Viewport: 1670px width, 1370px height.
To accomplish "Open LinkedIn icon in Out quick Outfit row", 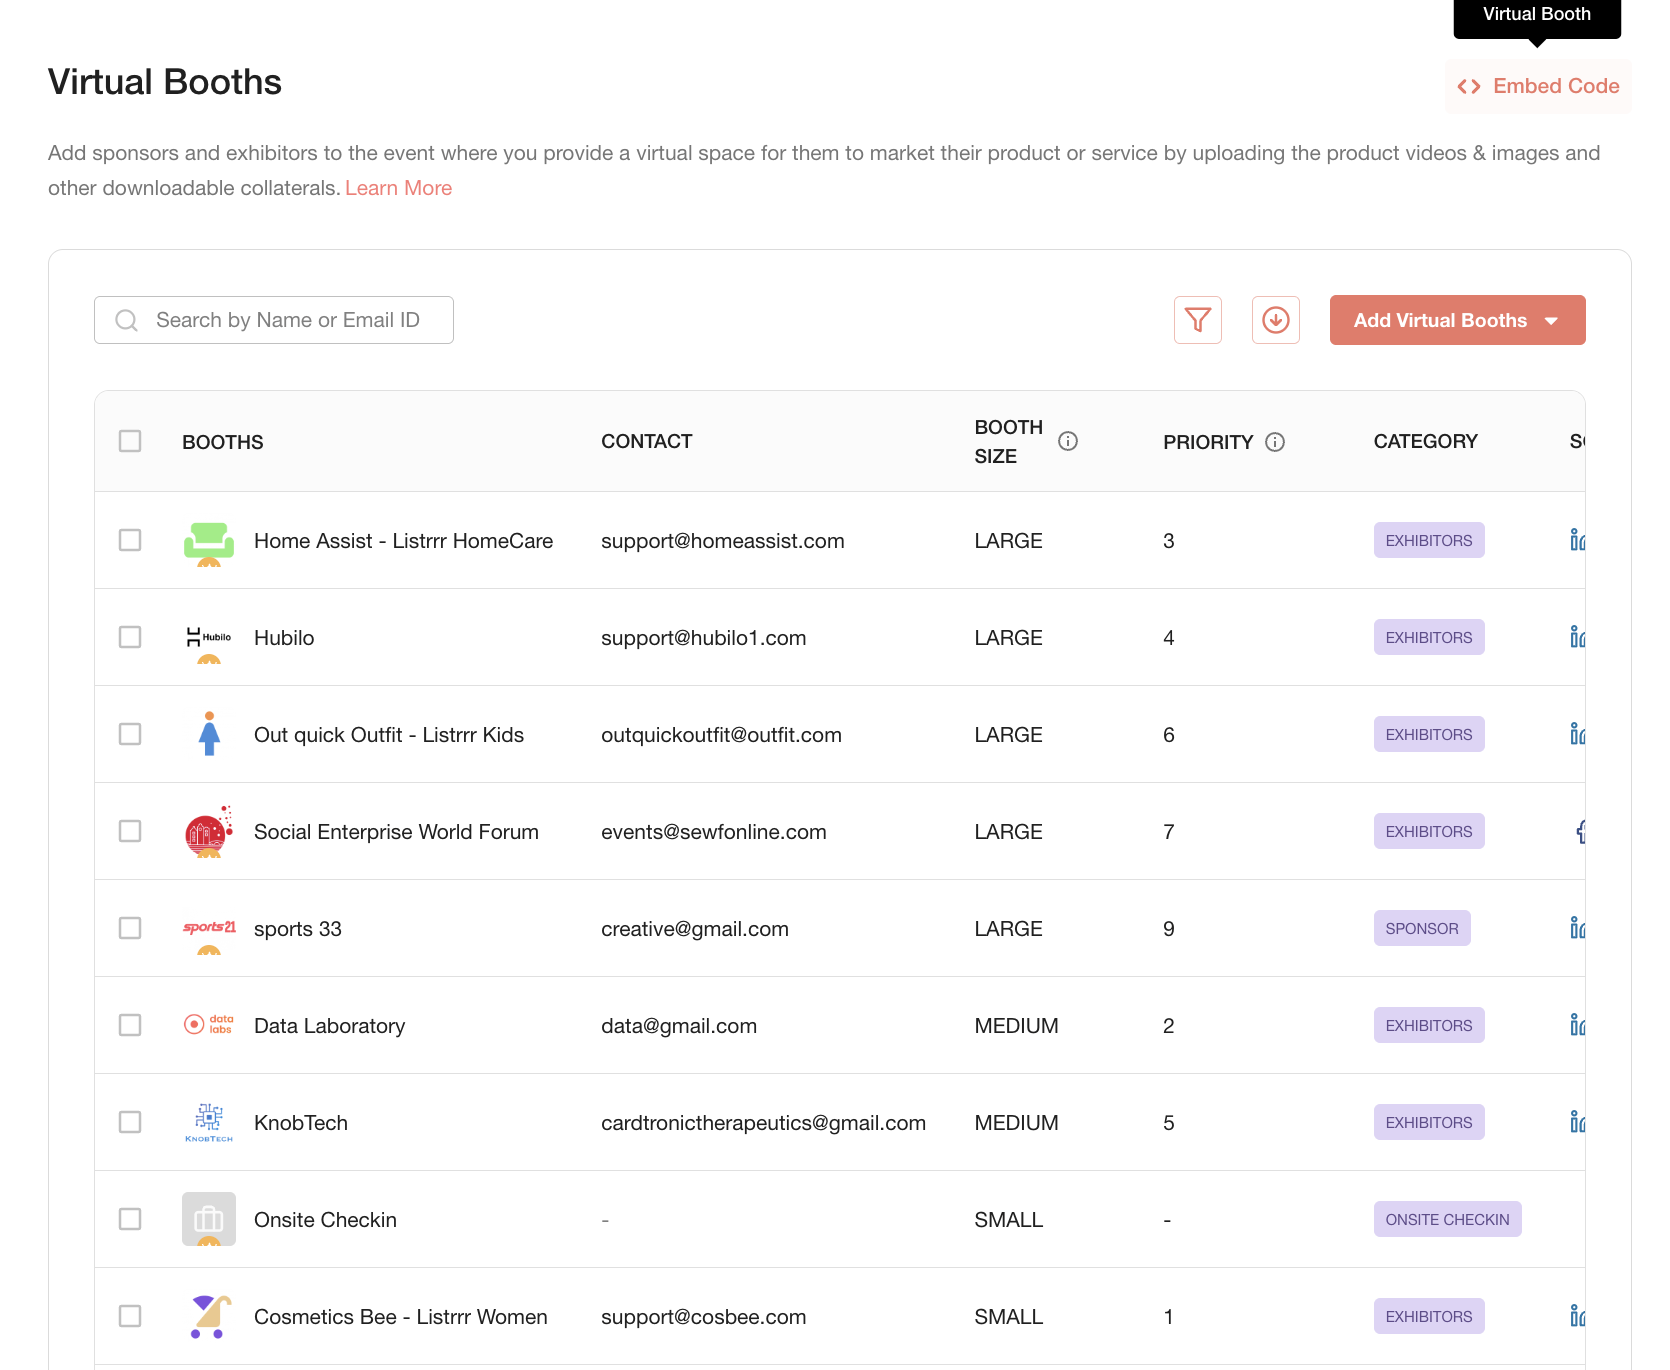I will click(1578, 734).
